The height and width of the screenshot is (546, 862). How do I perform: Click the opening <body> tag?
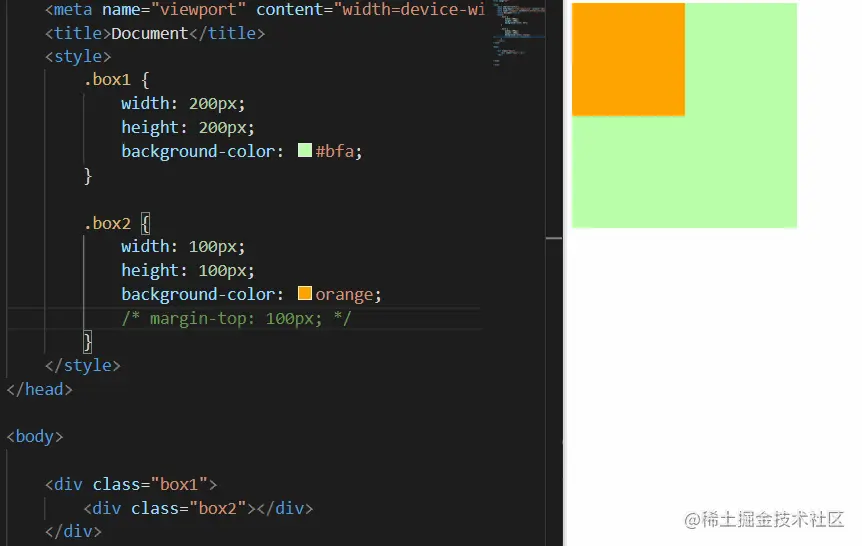click(x=35, y=437)
